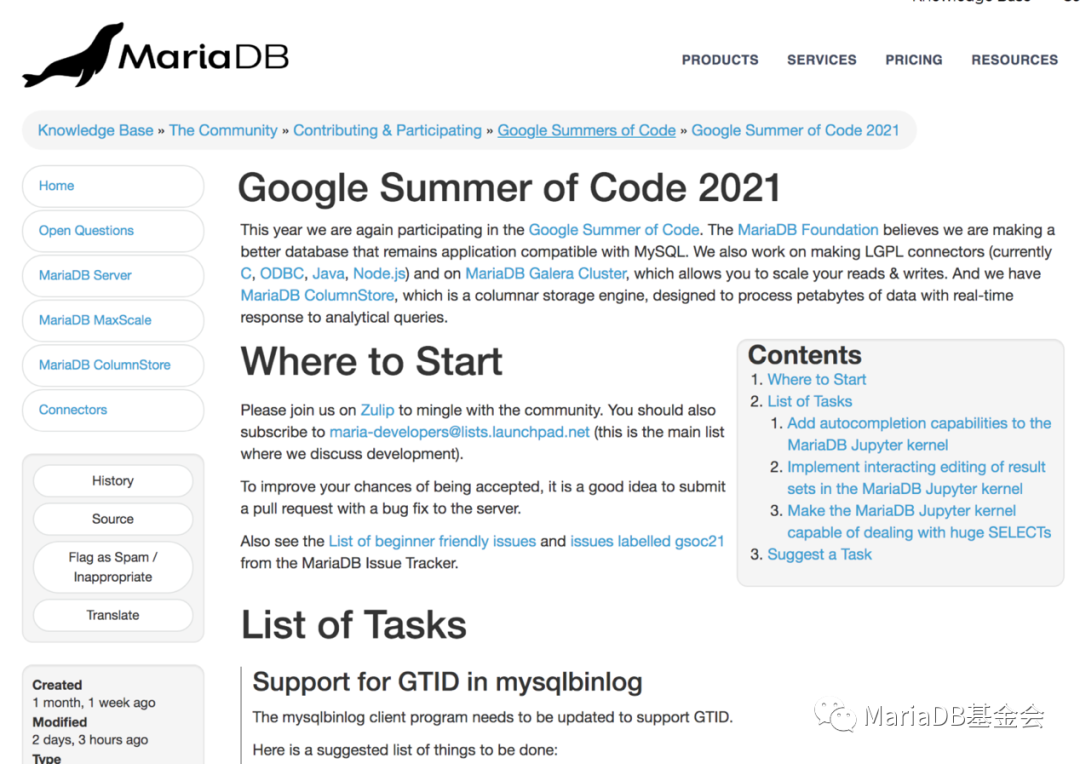Open the PRODUCTS menu
This screenshot has height=764, width=1080.
click(719, 60)
